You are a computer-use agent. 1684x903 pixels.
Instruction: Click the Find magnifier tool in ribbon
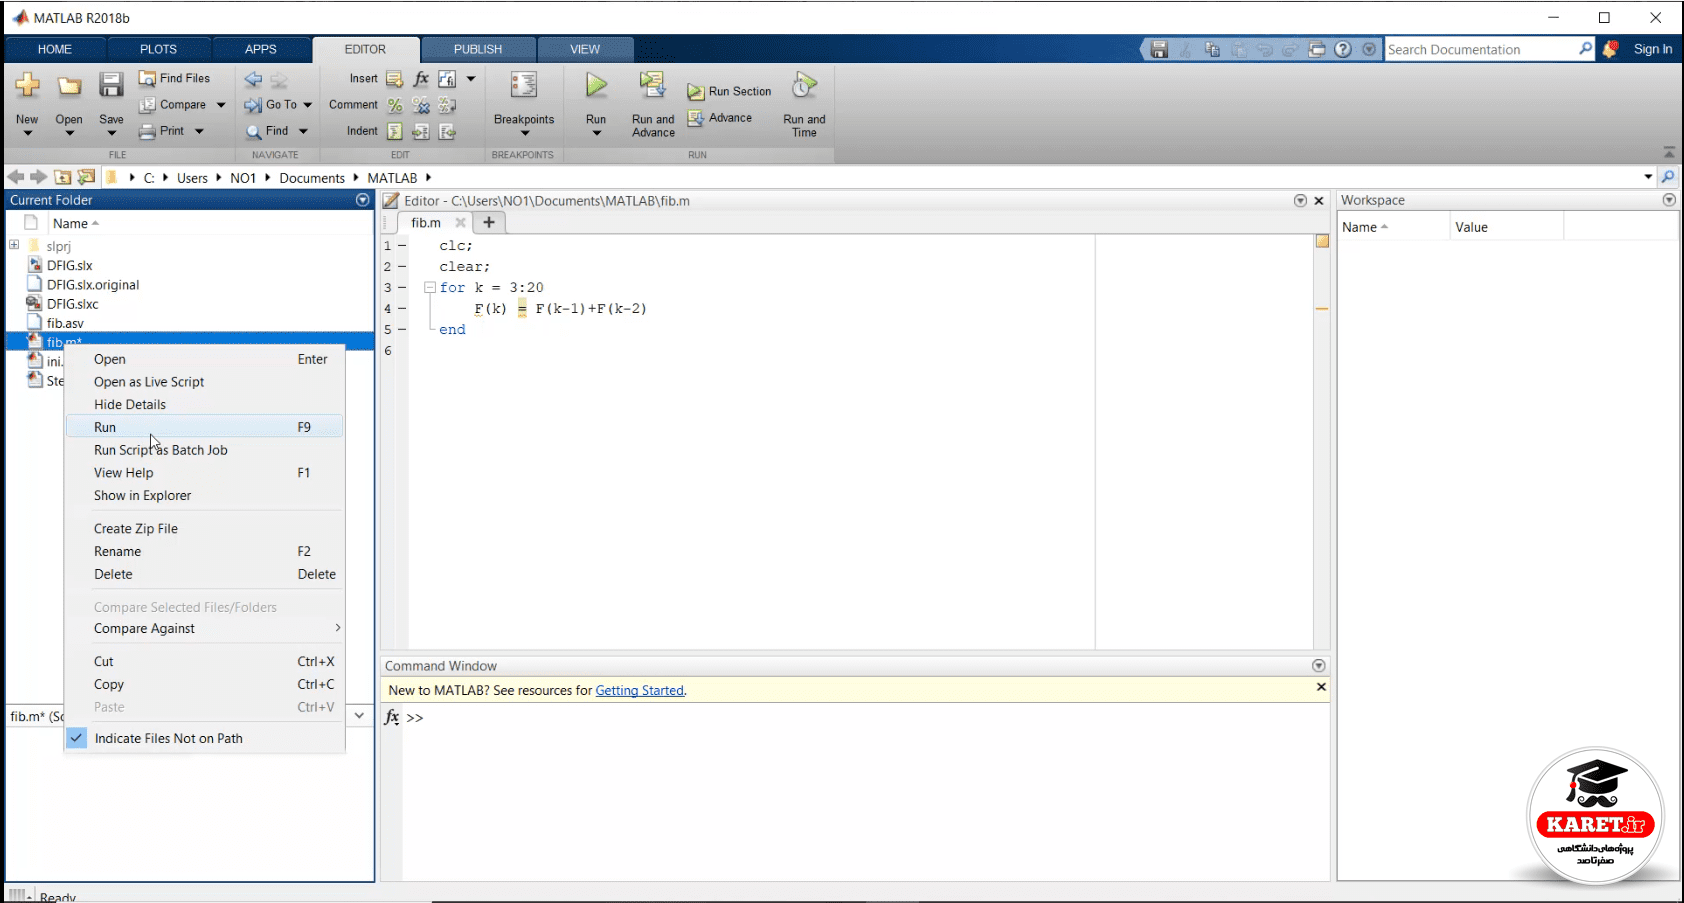(x=267, y=131)
